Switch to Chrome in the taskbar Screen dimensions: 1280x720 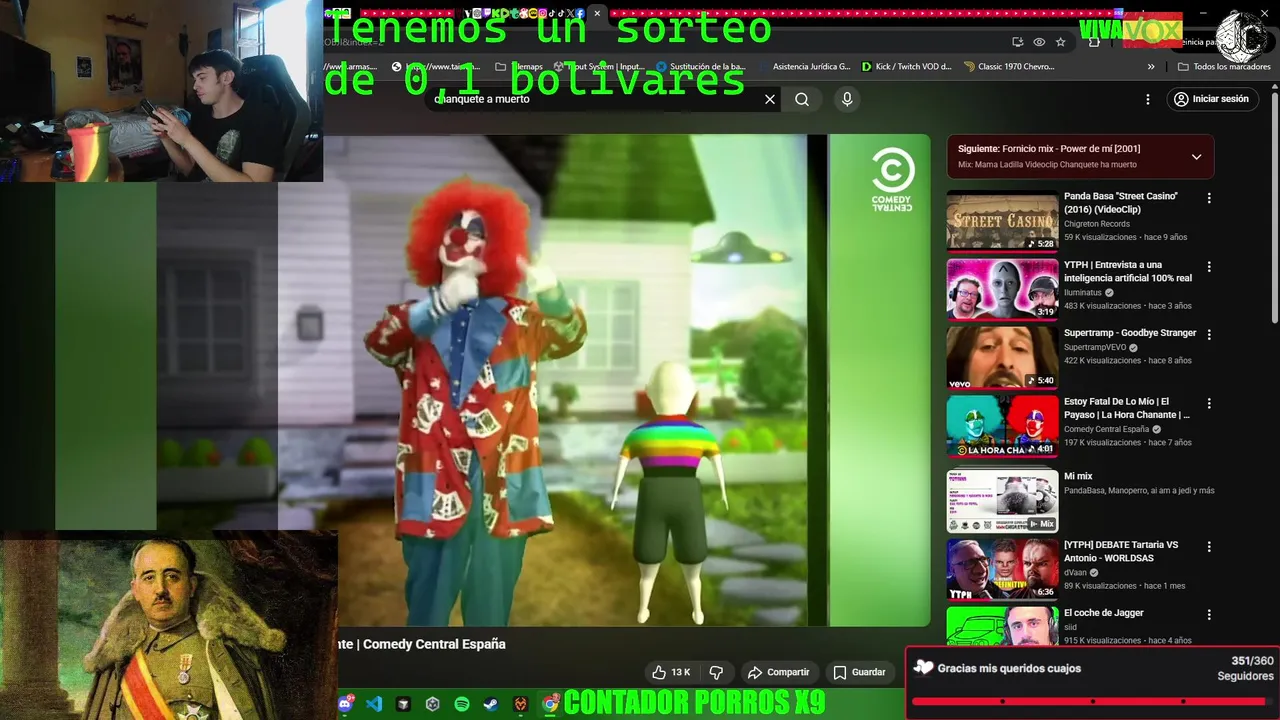550,704
